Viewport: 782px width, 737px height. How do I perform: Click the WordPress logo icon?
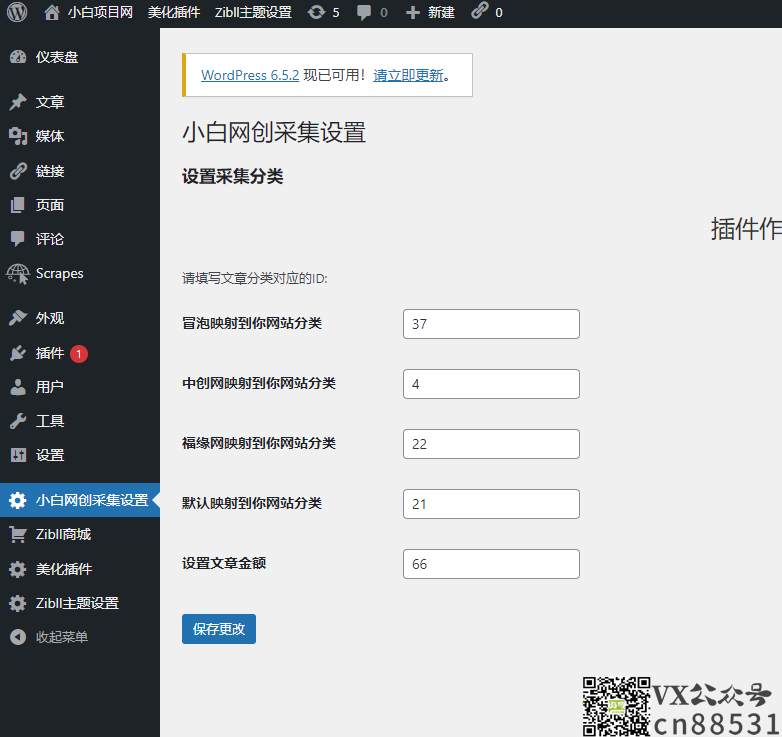[17, 12]
